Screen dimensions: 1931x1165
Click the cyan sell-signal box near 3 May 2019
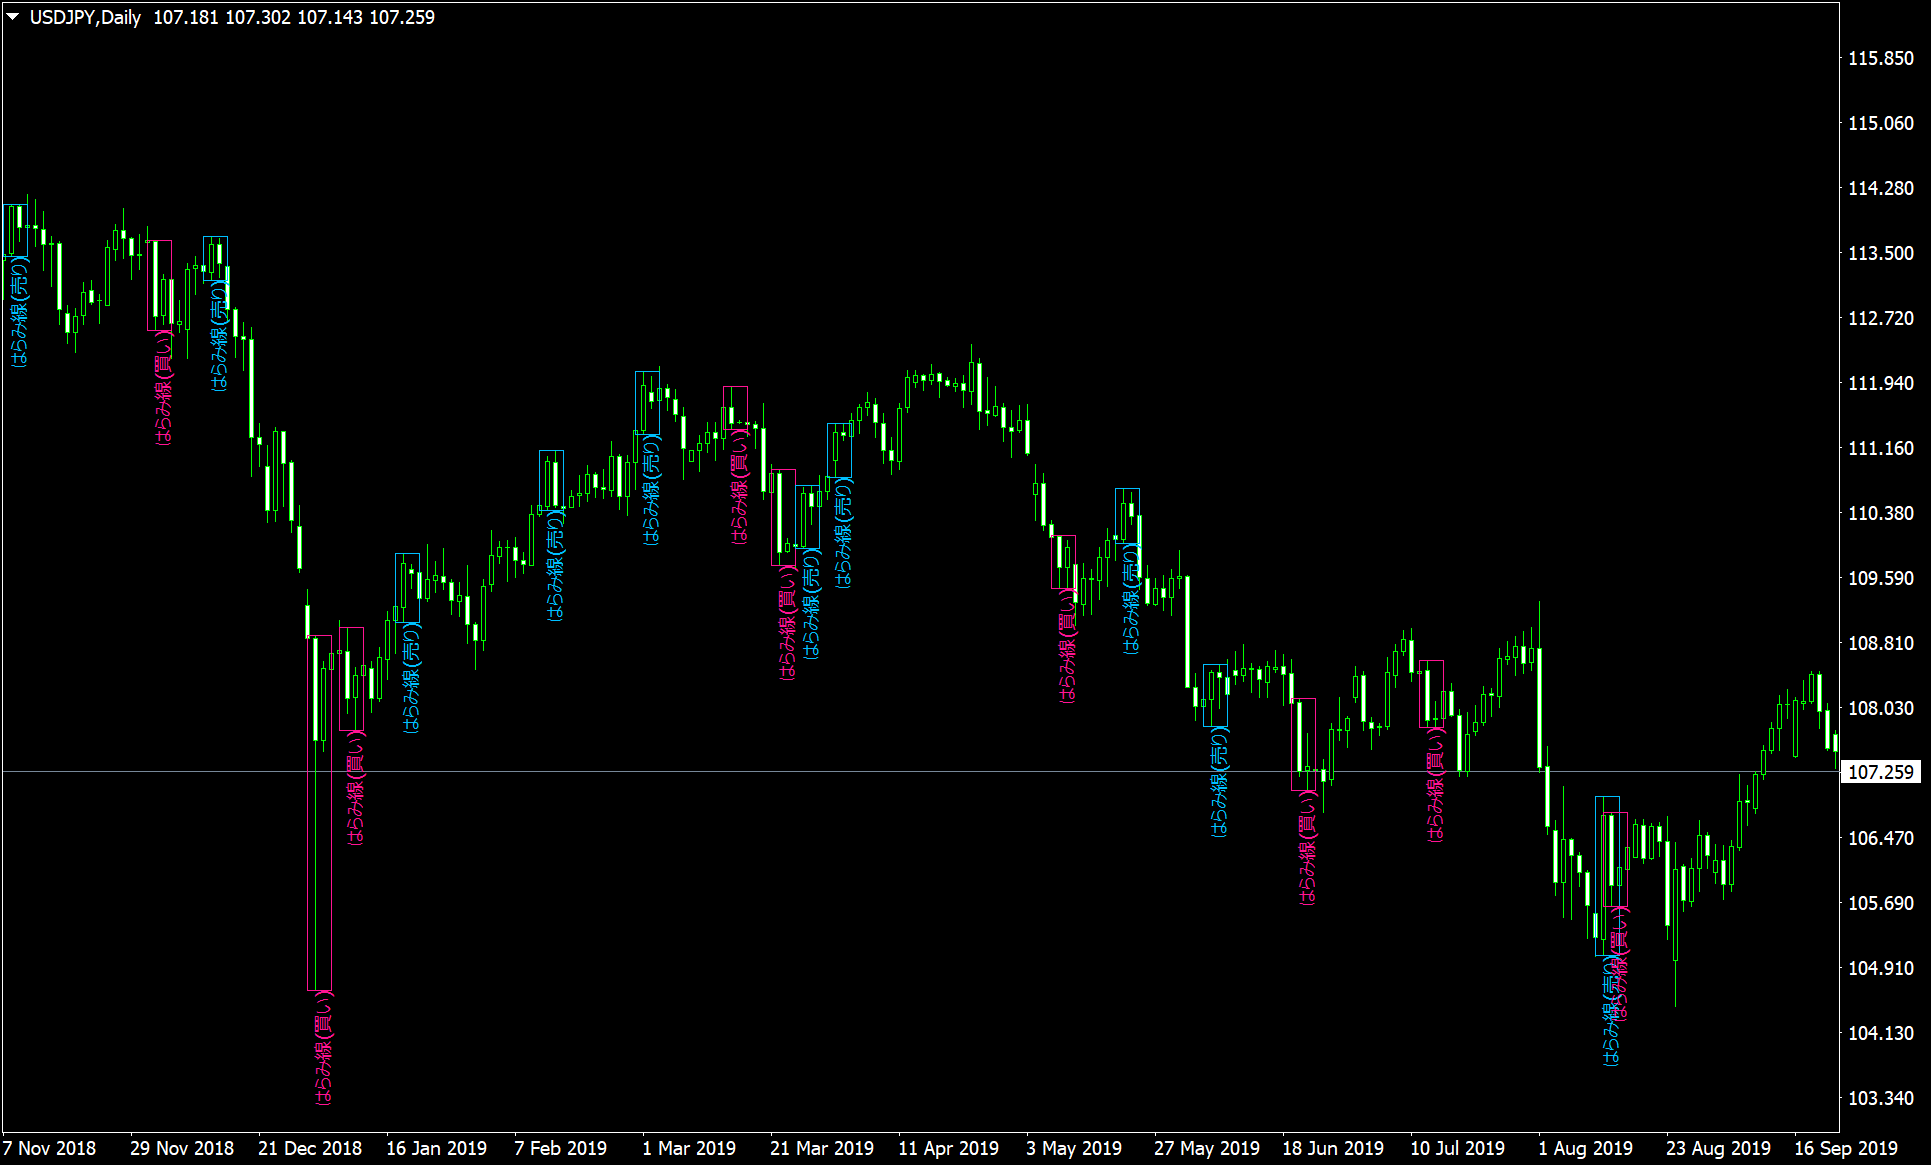[1128, 515]
